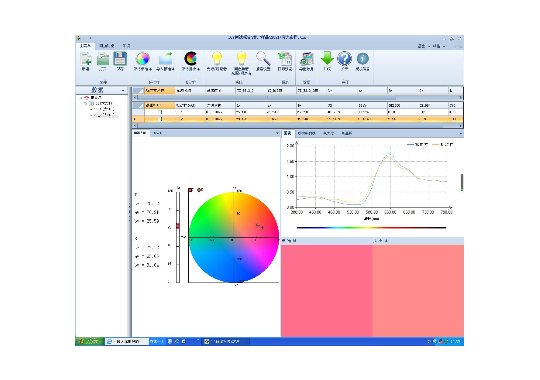The image size is (540, 380).
Task: Click the vertical scrollbar right of chart
Action: point(462,182)
